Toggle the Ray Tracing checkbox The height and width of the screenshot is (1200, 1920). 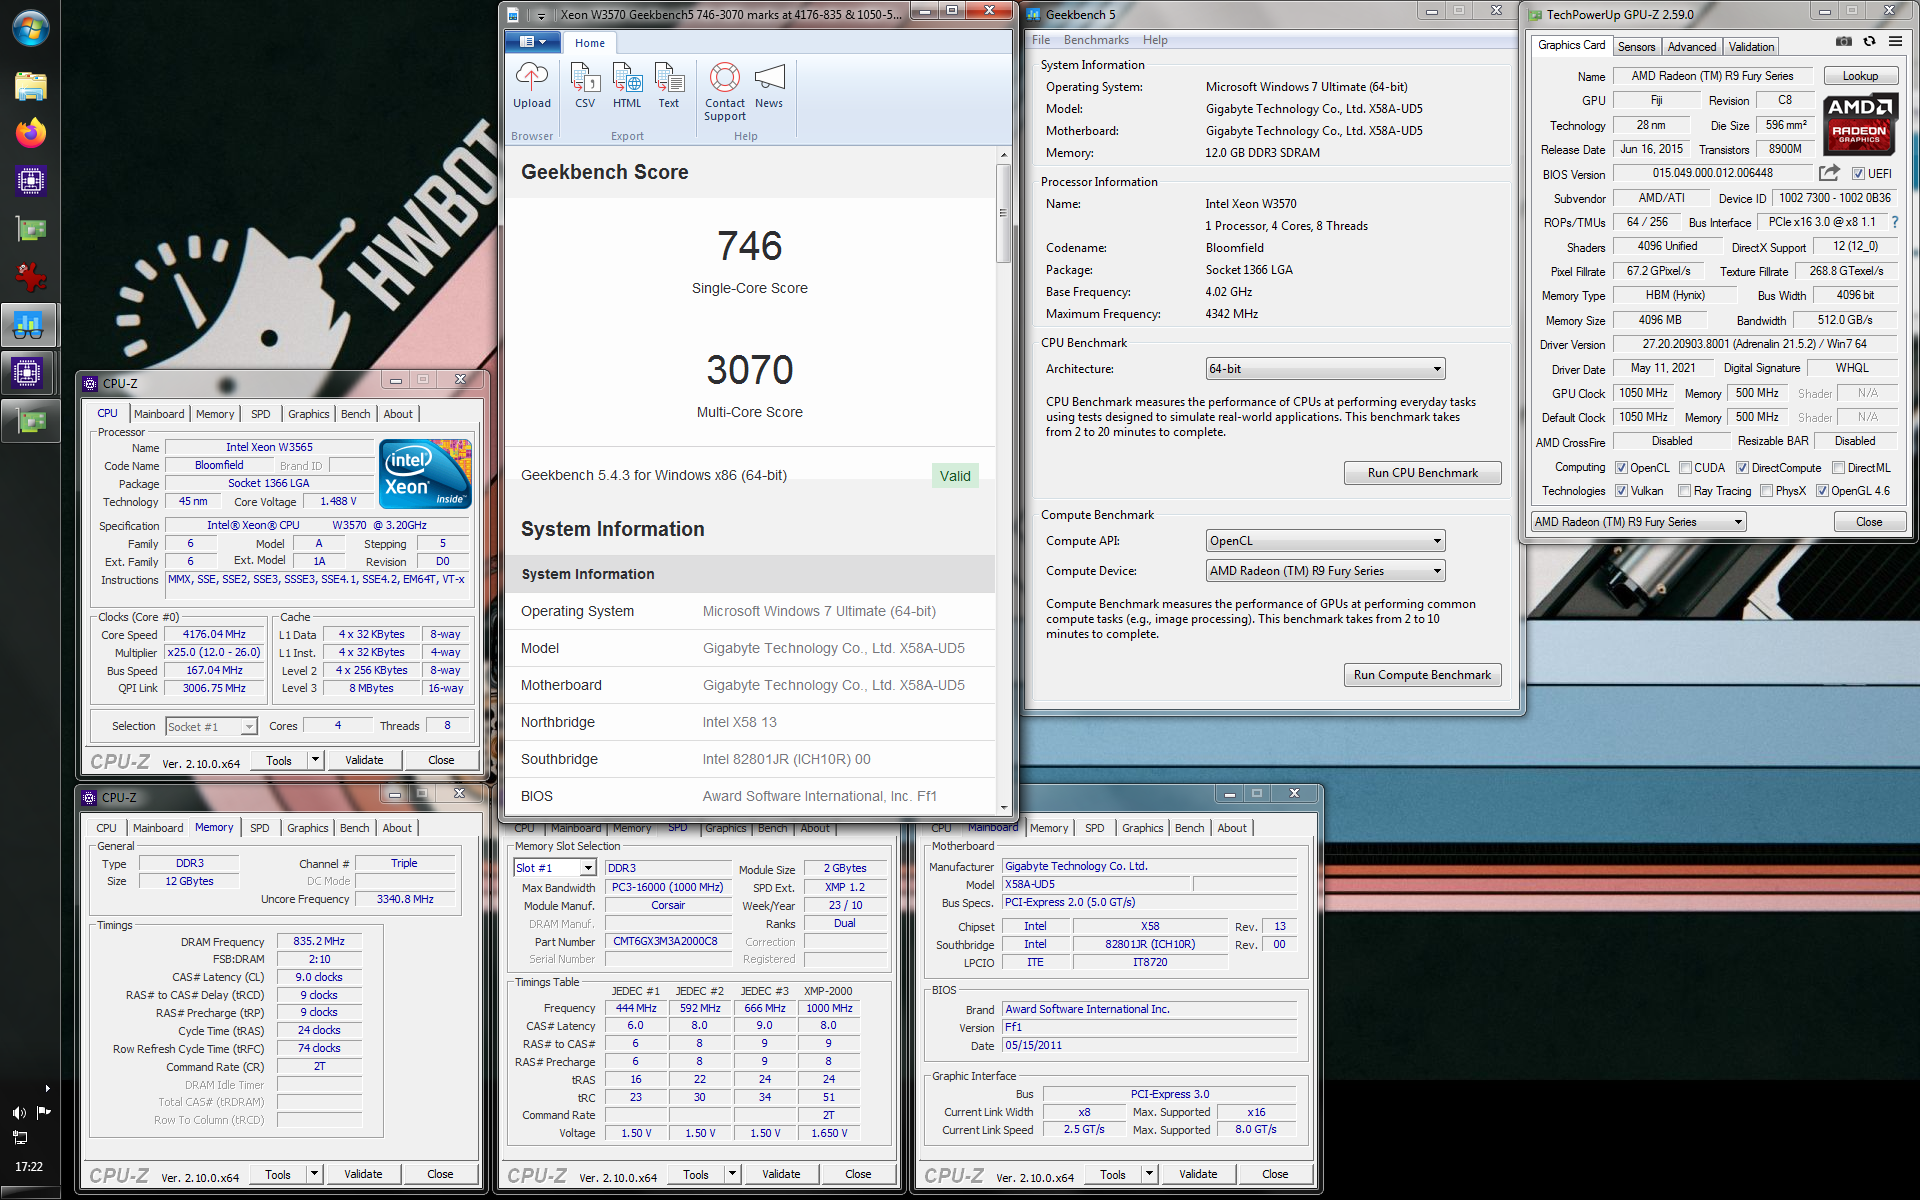1684,490
